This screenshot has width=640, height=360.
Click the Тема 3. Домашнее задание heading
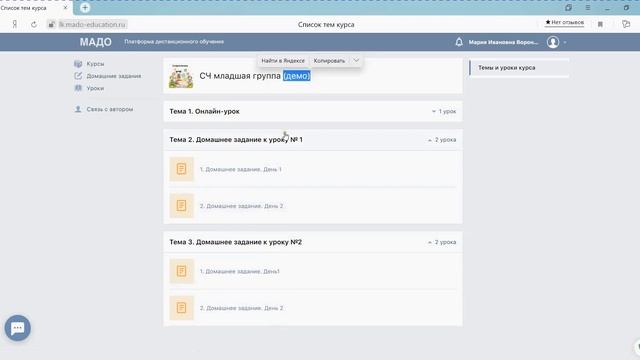click(x=236, y=242)
